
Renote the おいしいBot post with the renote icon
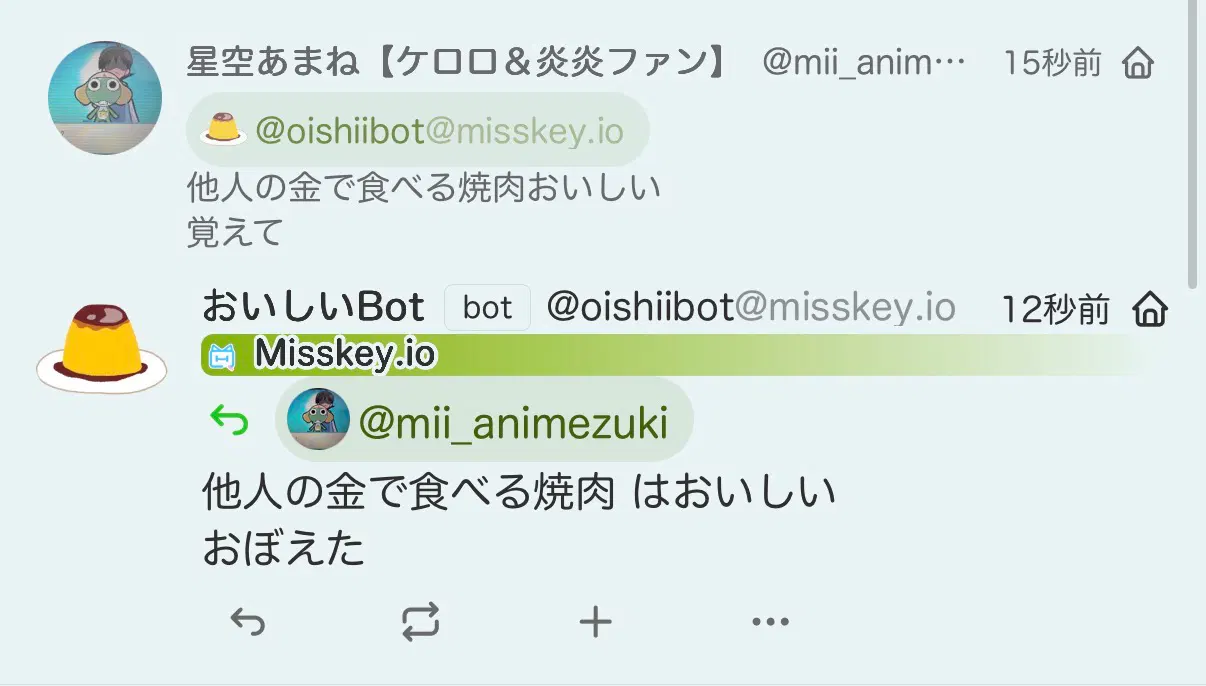pyautogui.click(x=421, y=623)
